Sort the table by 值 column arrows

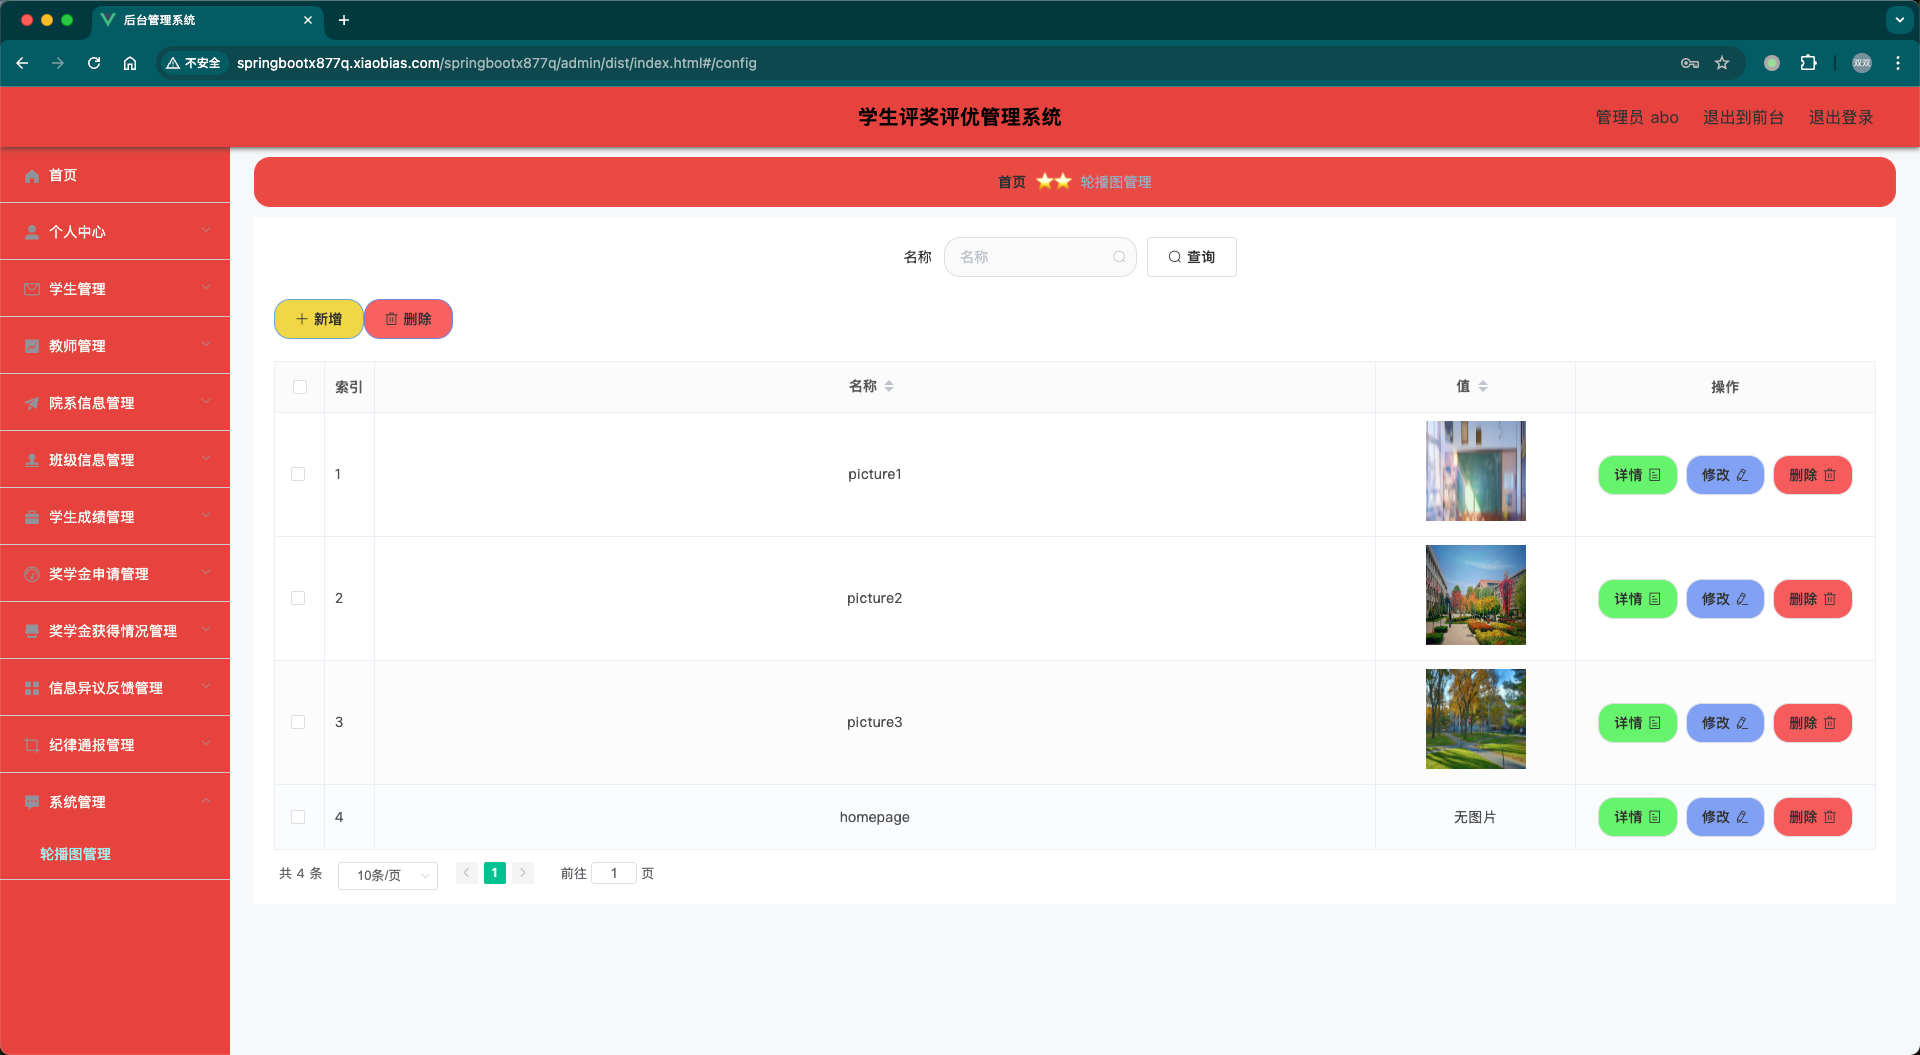click(1483, 386)
